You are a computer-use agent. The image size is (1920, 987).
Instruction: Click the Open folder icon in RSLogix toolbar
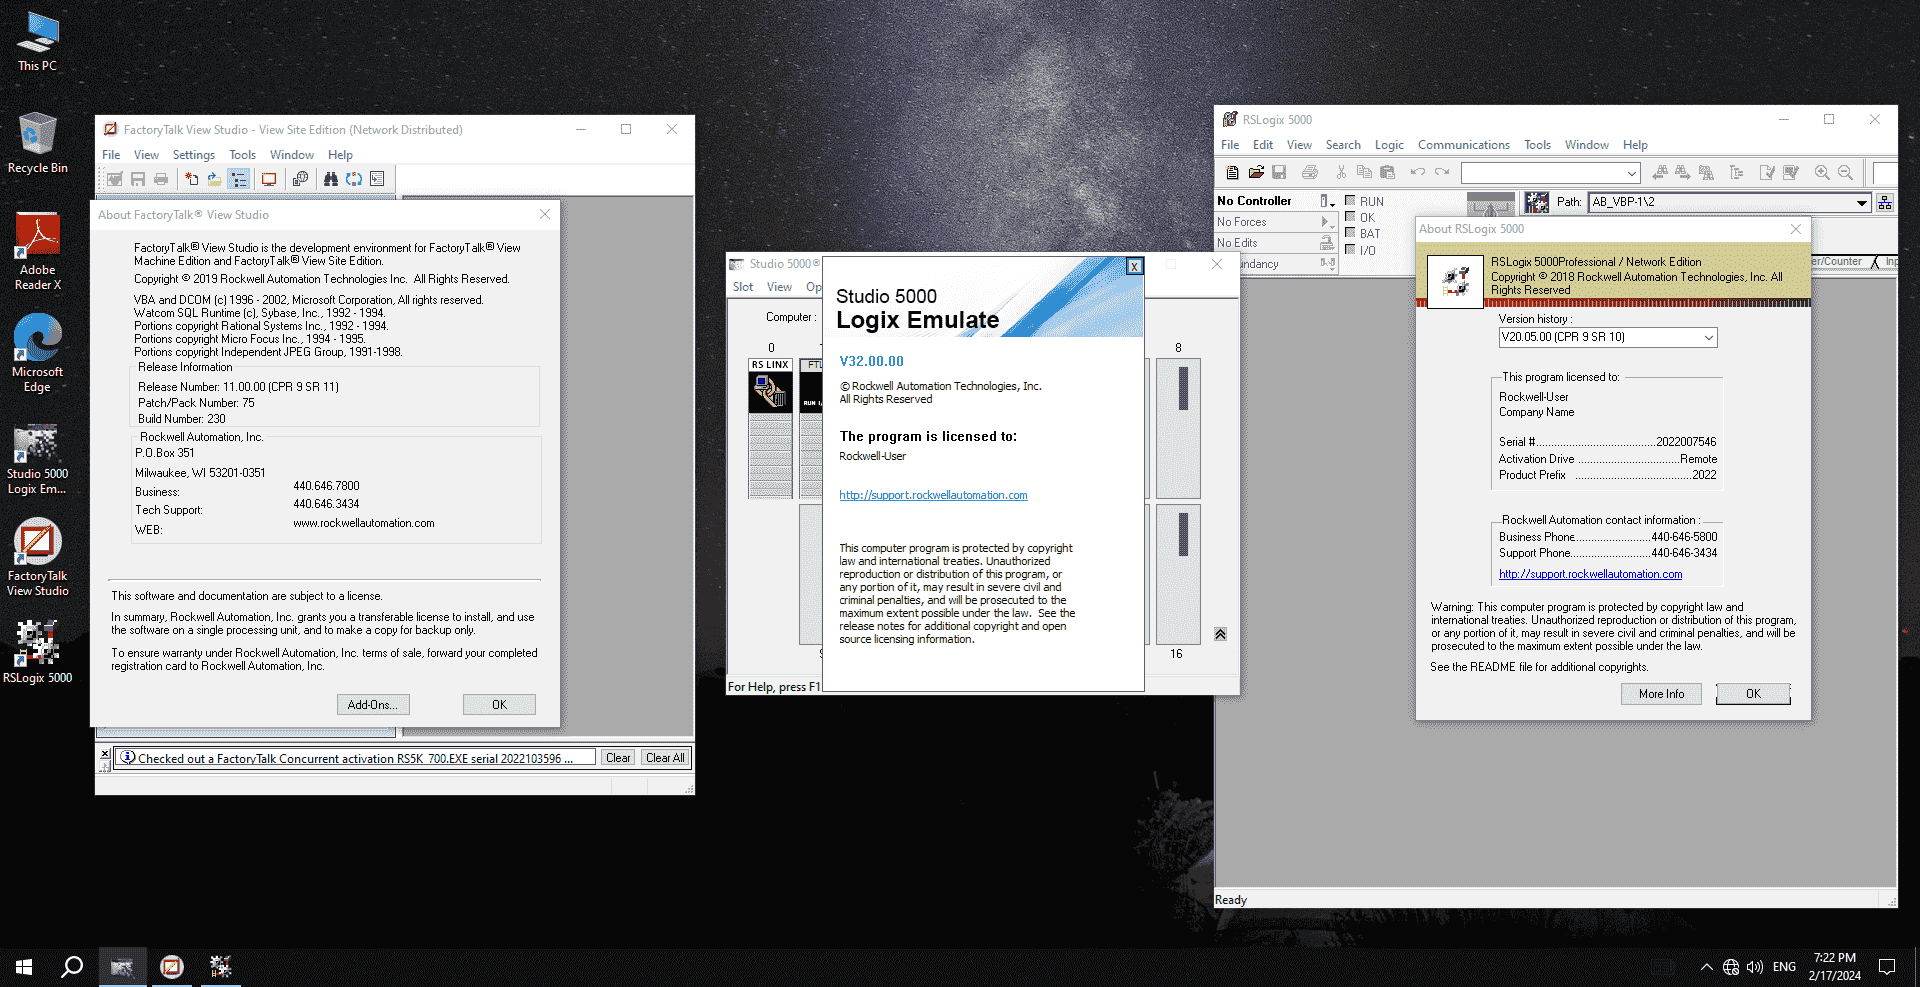[1256, 173]
